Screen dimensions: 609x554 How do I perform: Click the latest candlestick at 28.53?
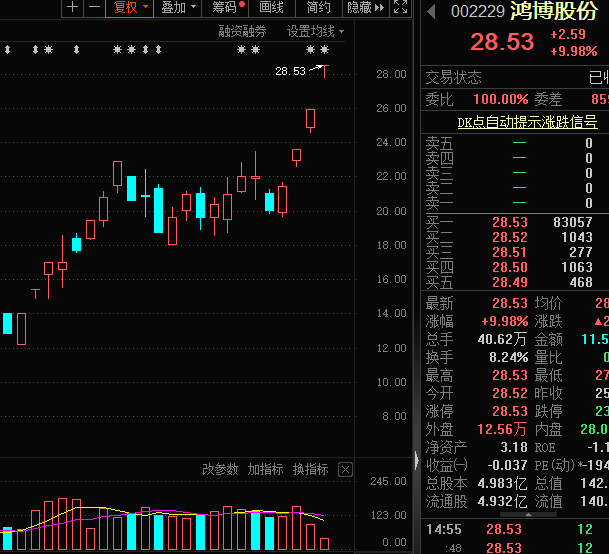click(325, 71)
